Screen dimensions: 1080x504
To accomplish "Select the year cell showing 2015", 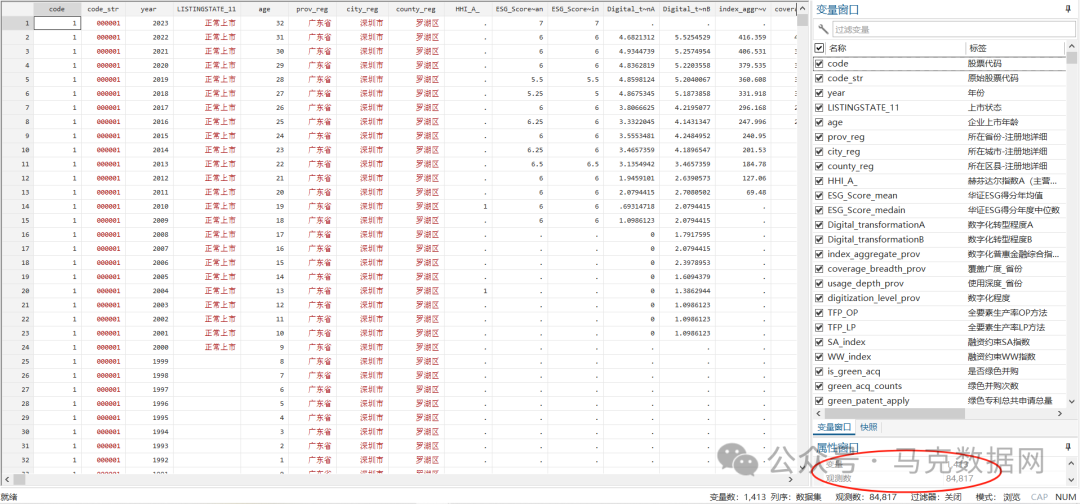I will 148,136.
